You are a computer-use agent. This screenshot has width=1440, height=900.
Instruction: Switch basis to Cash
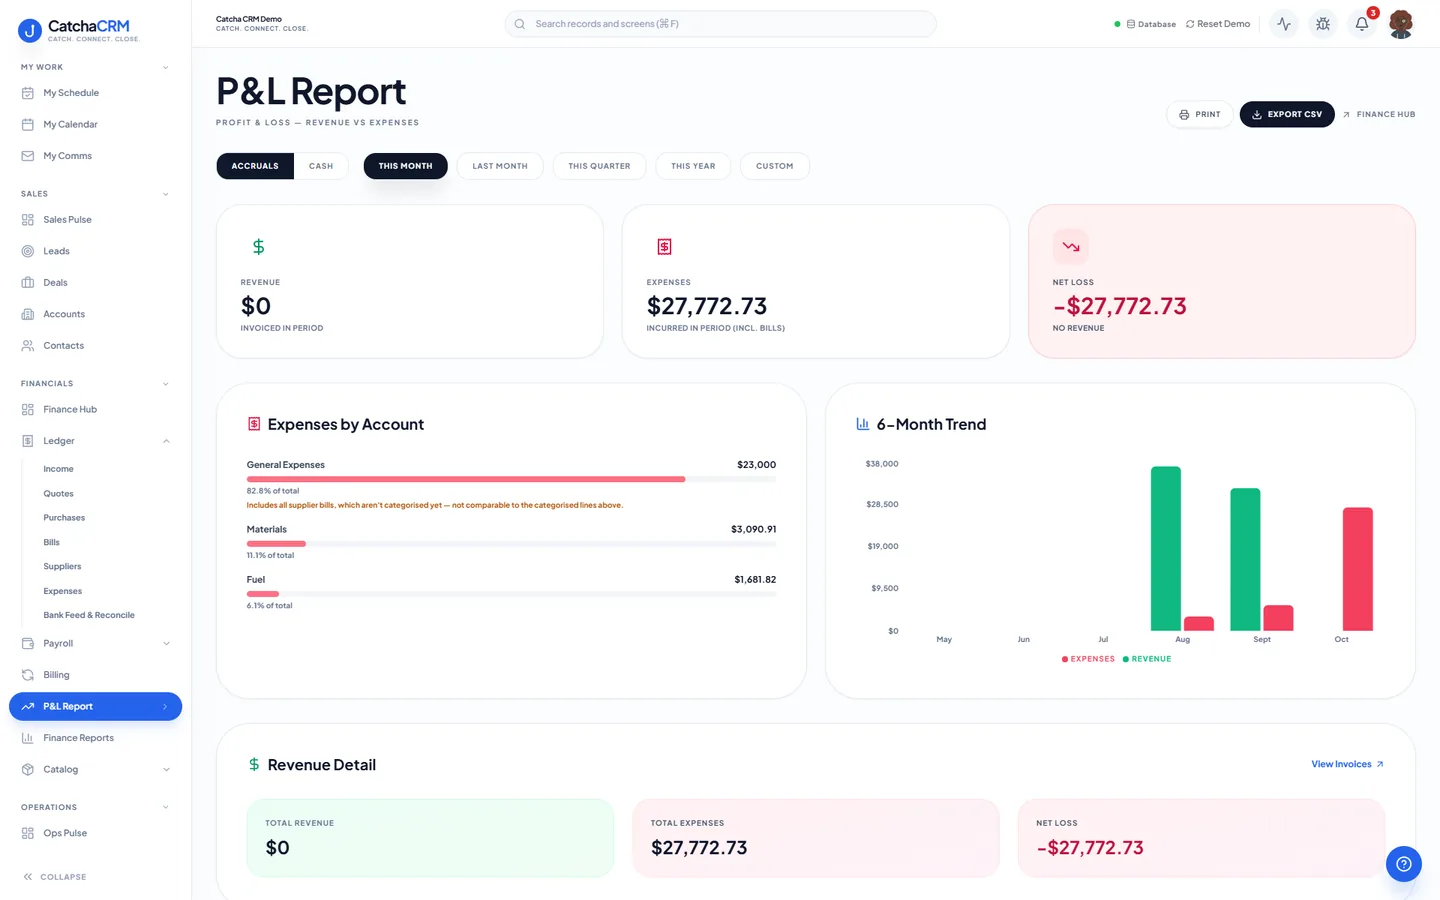[x=321, y=166]
